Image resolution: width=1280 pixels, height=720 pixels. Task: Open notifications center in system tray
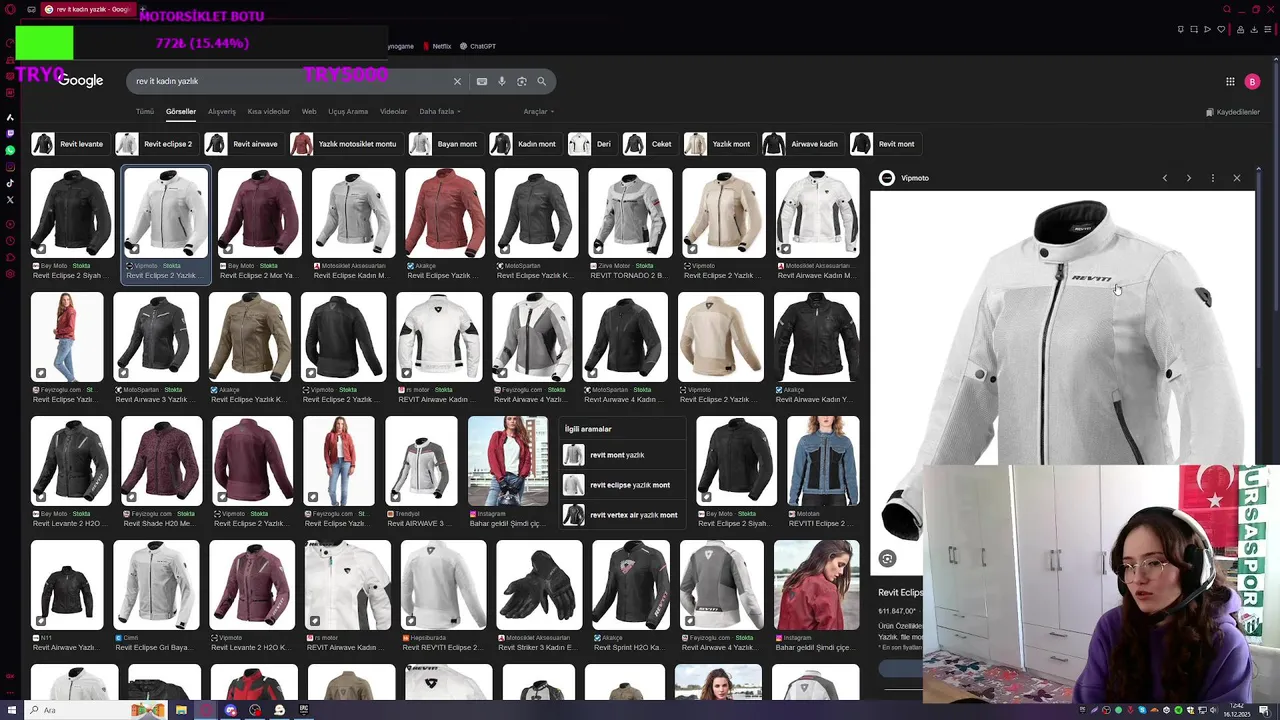tap(1267, 710)
